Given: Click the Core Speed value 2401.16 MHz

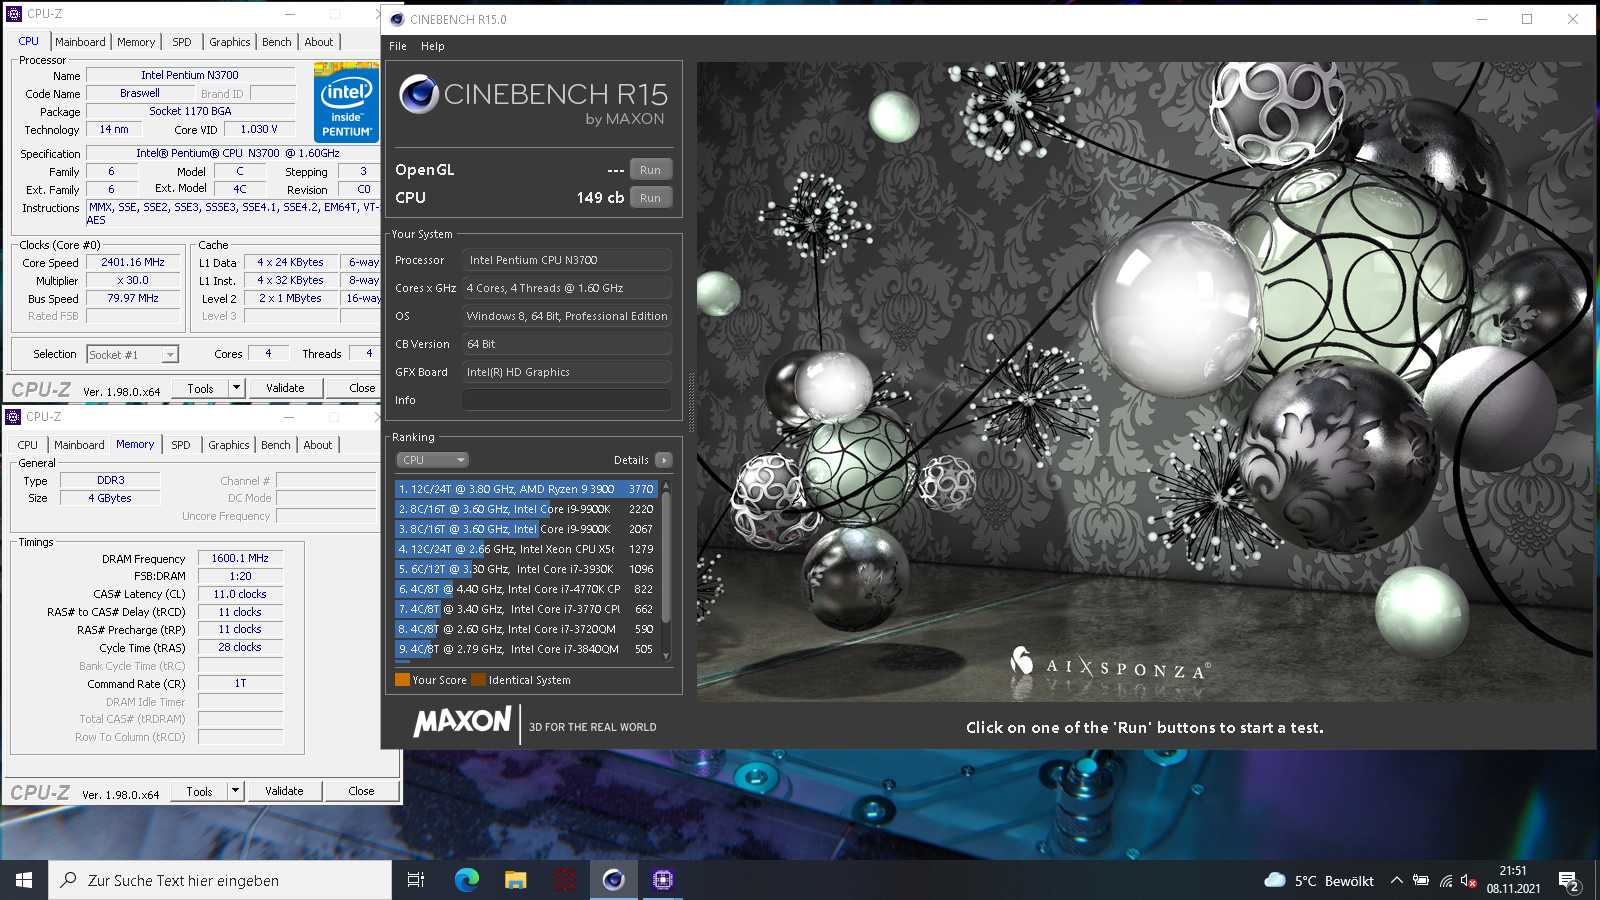Looking at the screenshot, I should click(x=133, y=263).
